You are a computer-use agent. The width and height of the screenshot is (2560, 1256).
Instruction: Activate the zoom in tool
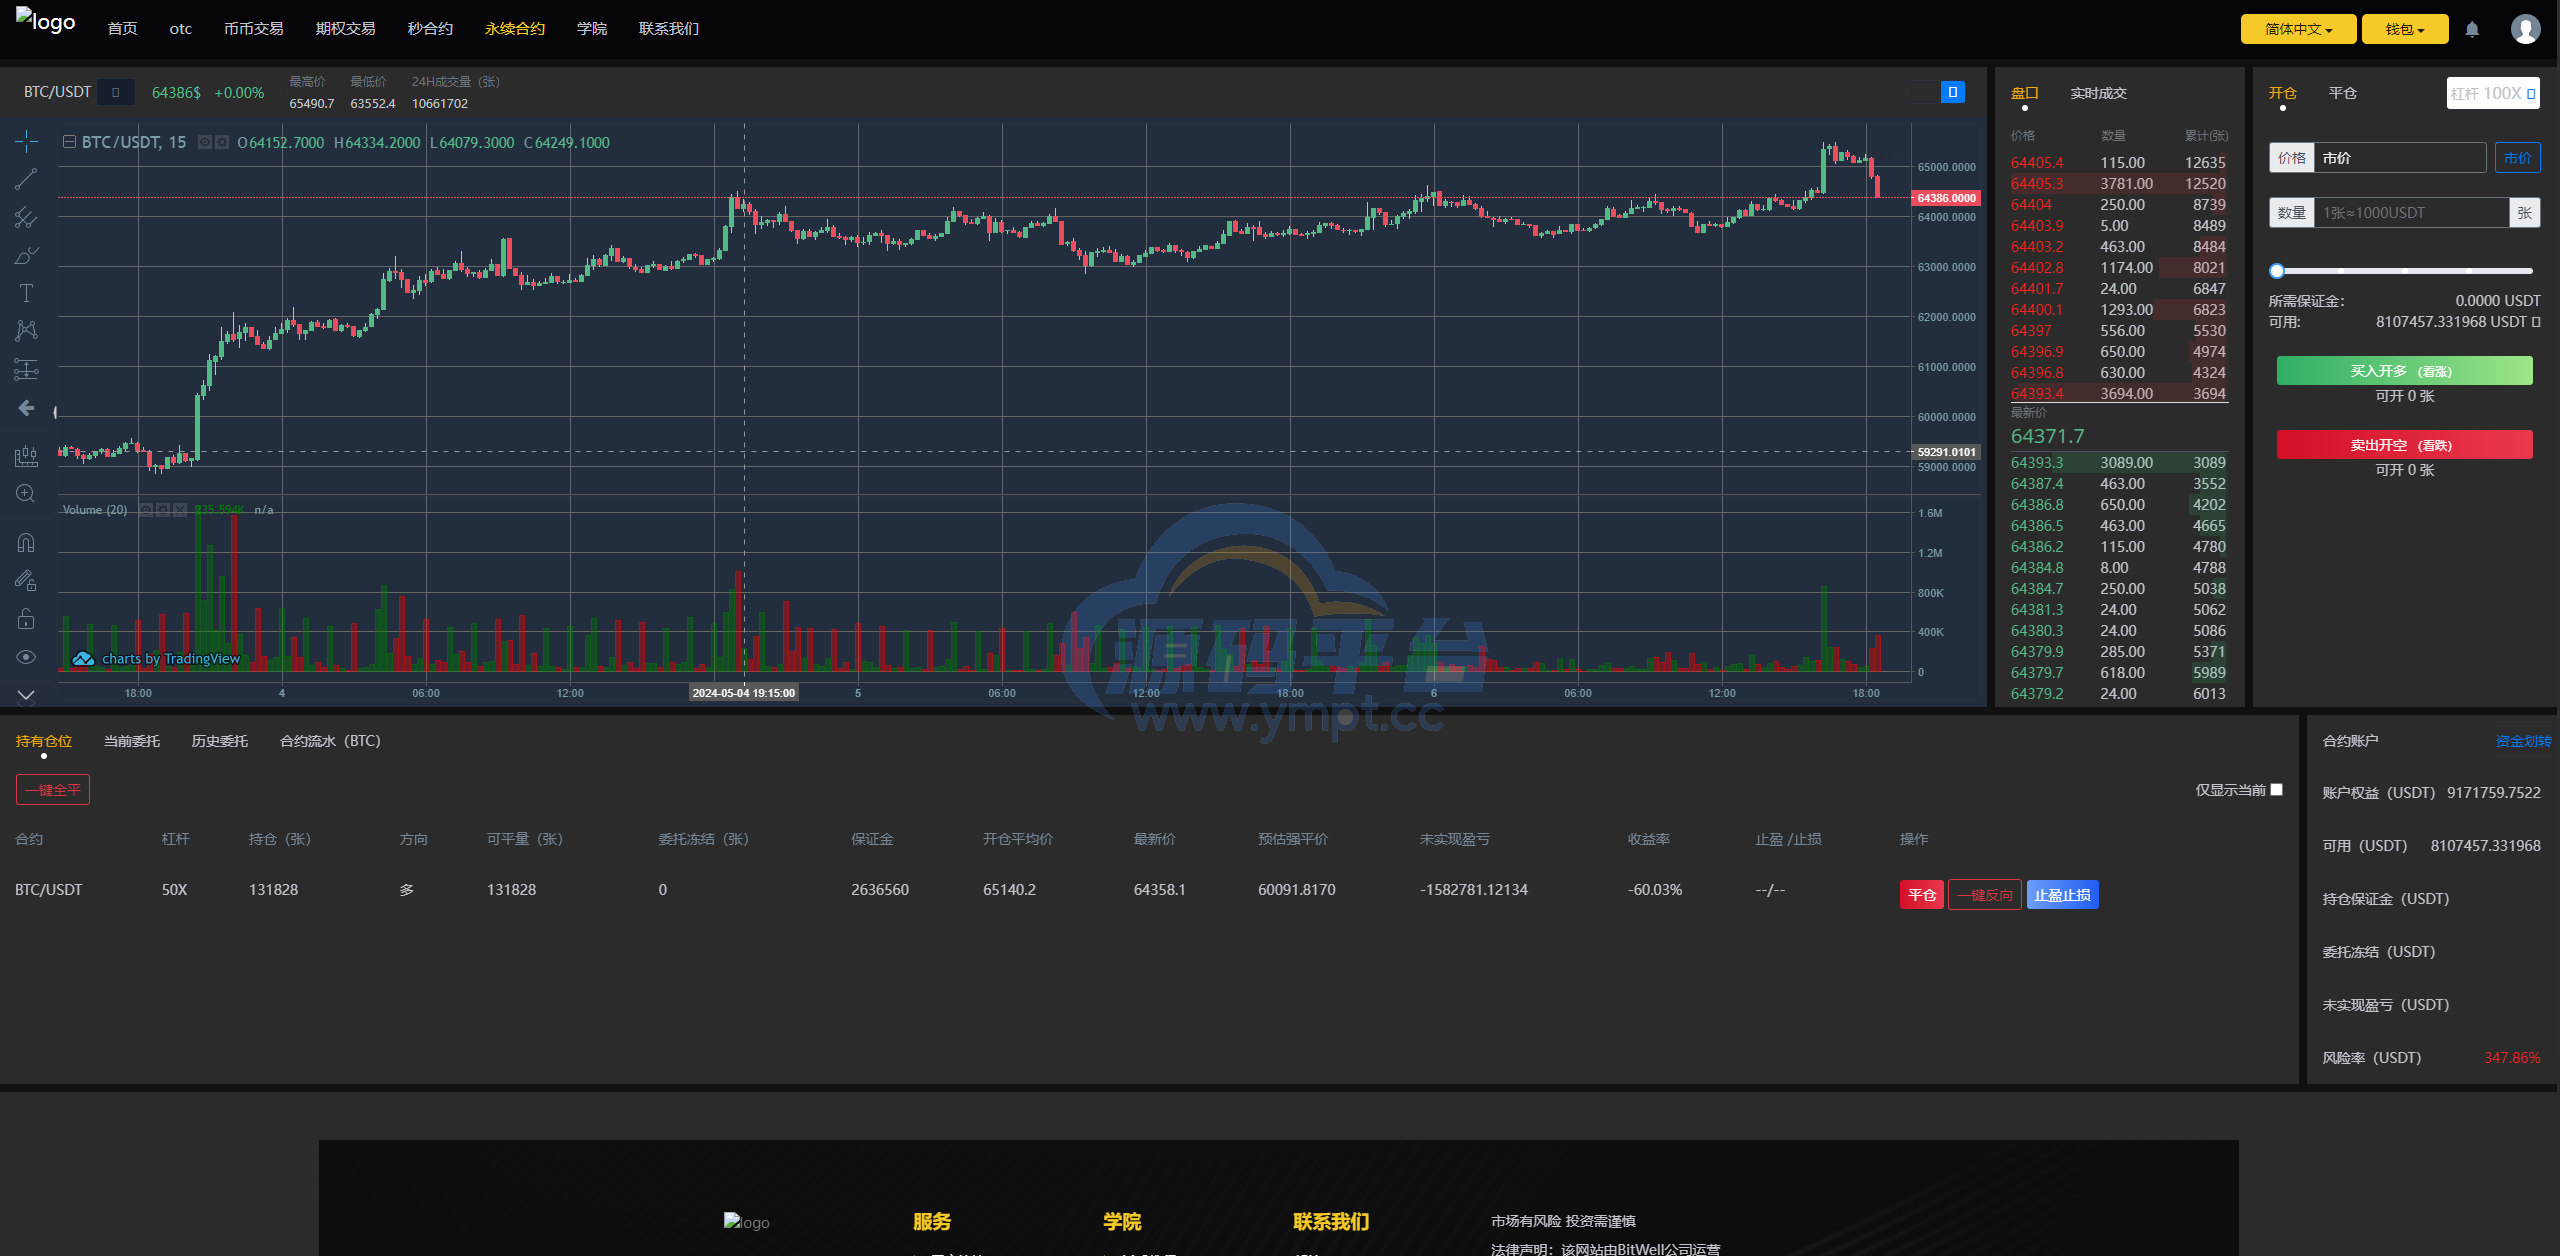click(x=26, y=494)
